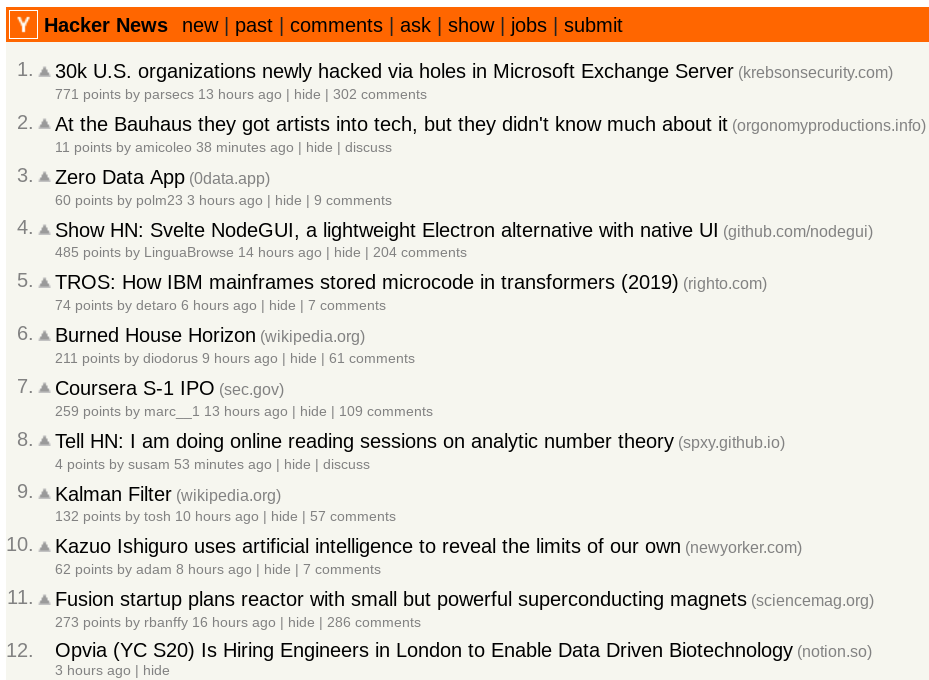929x680 pixels.
Task: Open 302 comments on Exchange Server story
Action: point(380,94)
